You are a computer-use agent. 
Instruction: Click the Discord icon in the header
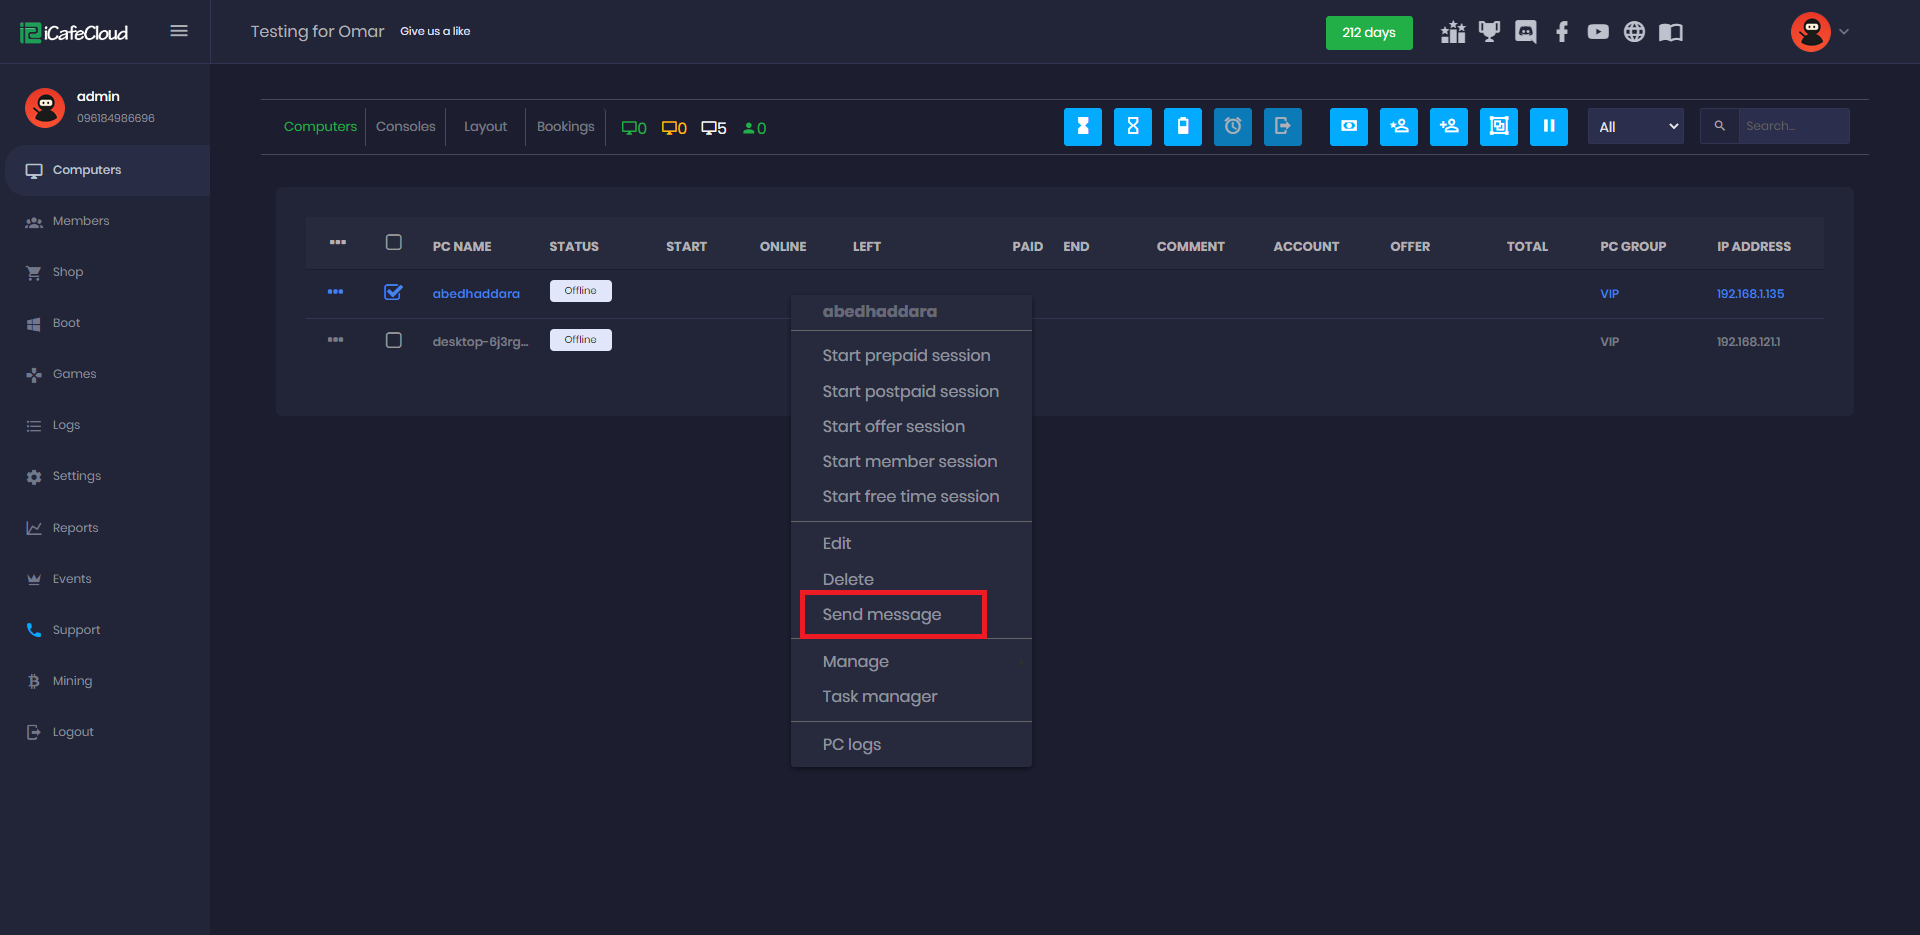[1525, 32]
